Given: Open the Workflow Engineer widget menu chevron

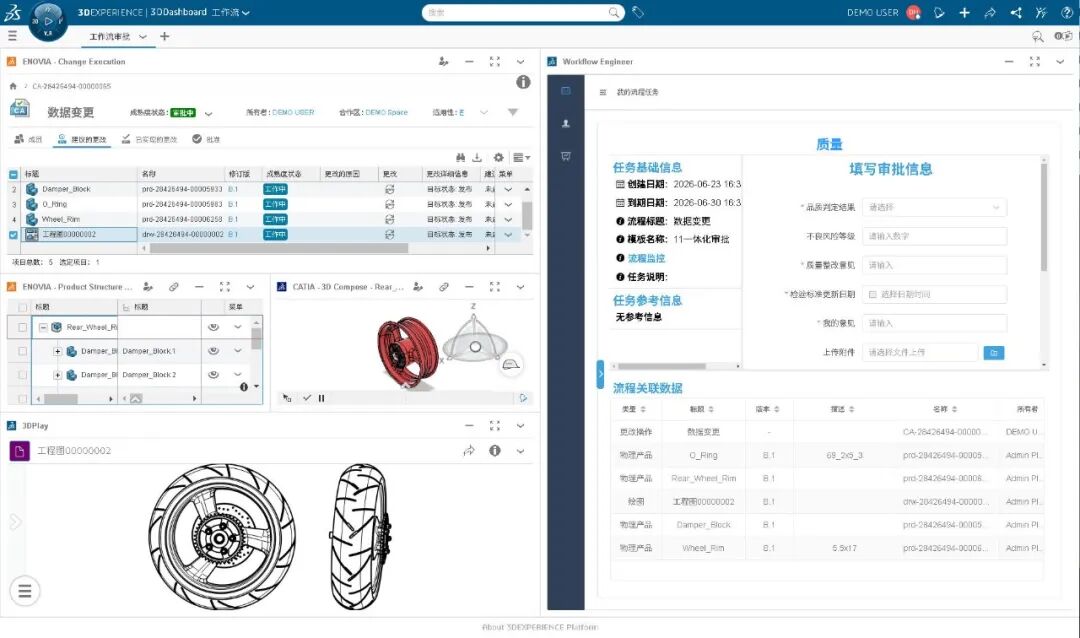Looking at the screenshot, I should (1060, 61).
